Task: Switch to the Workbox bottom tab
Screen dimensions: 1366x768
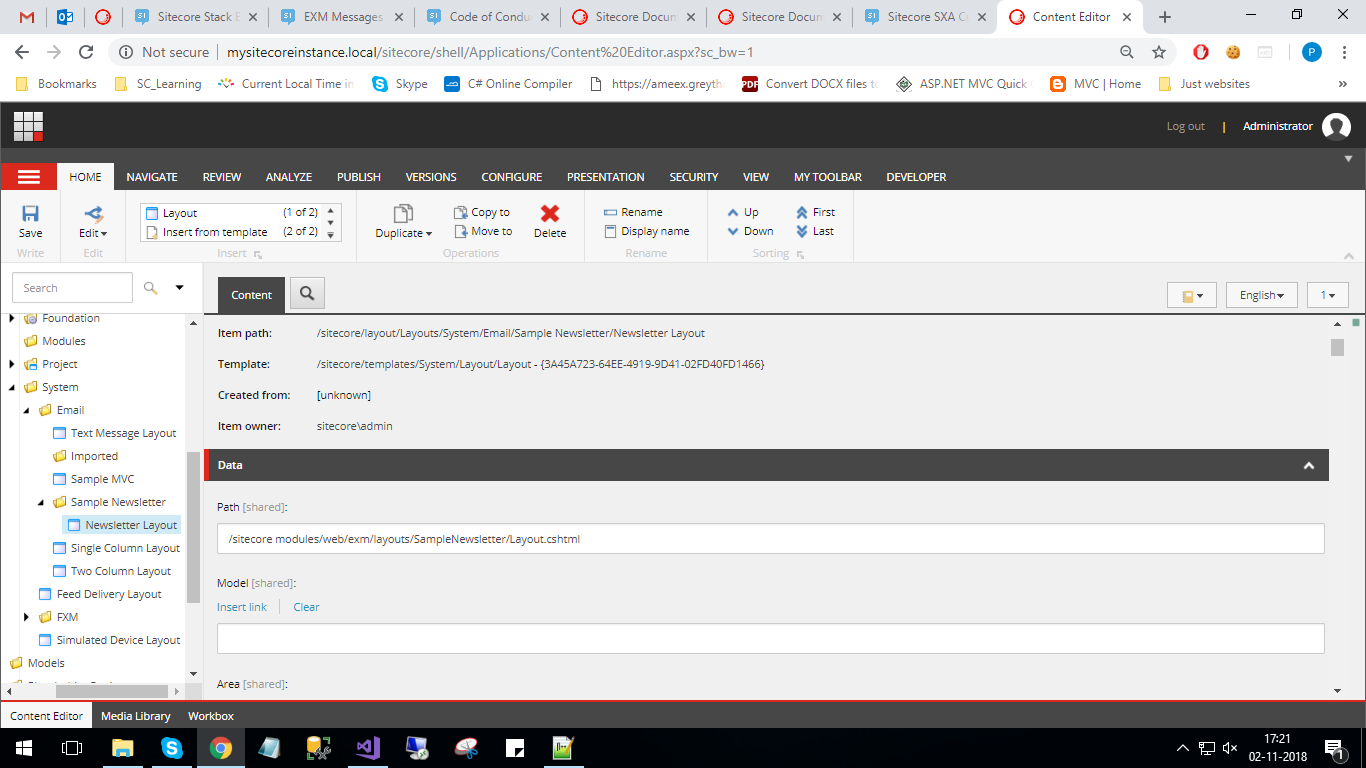Action: (x=211, y=716)
